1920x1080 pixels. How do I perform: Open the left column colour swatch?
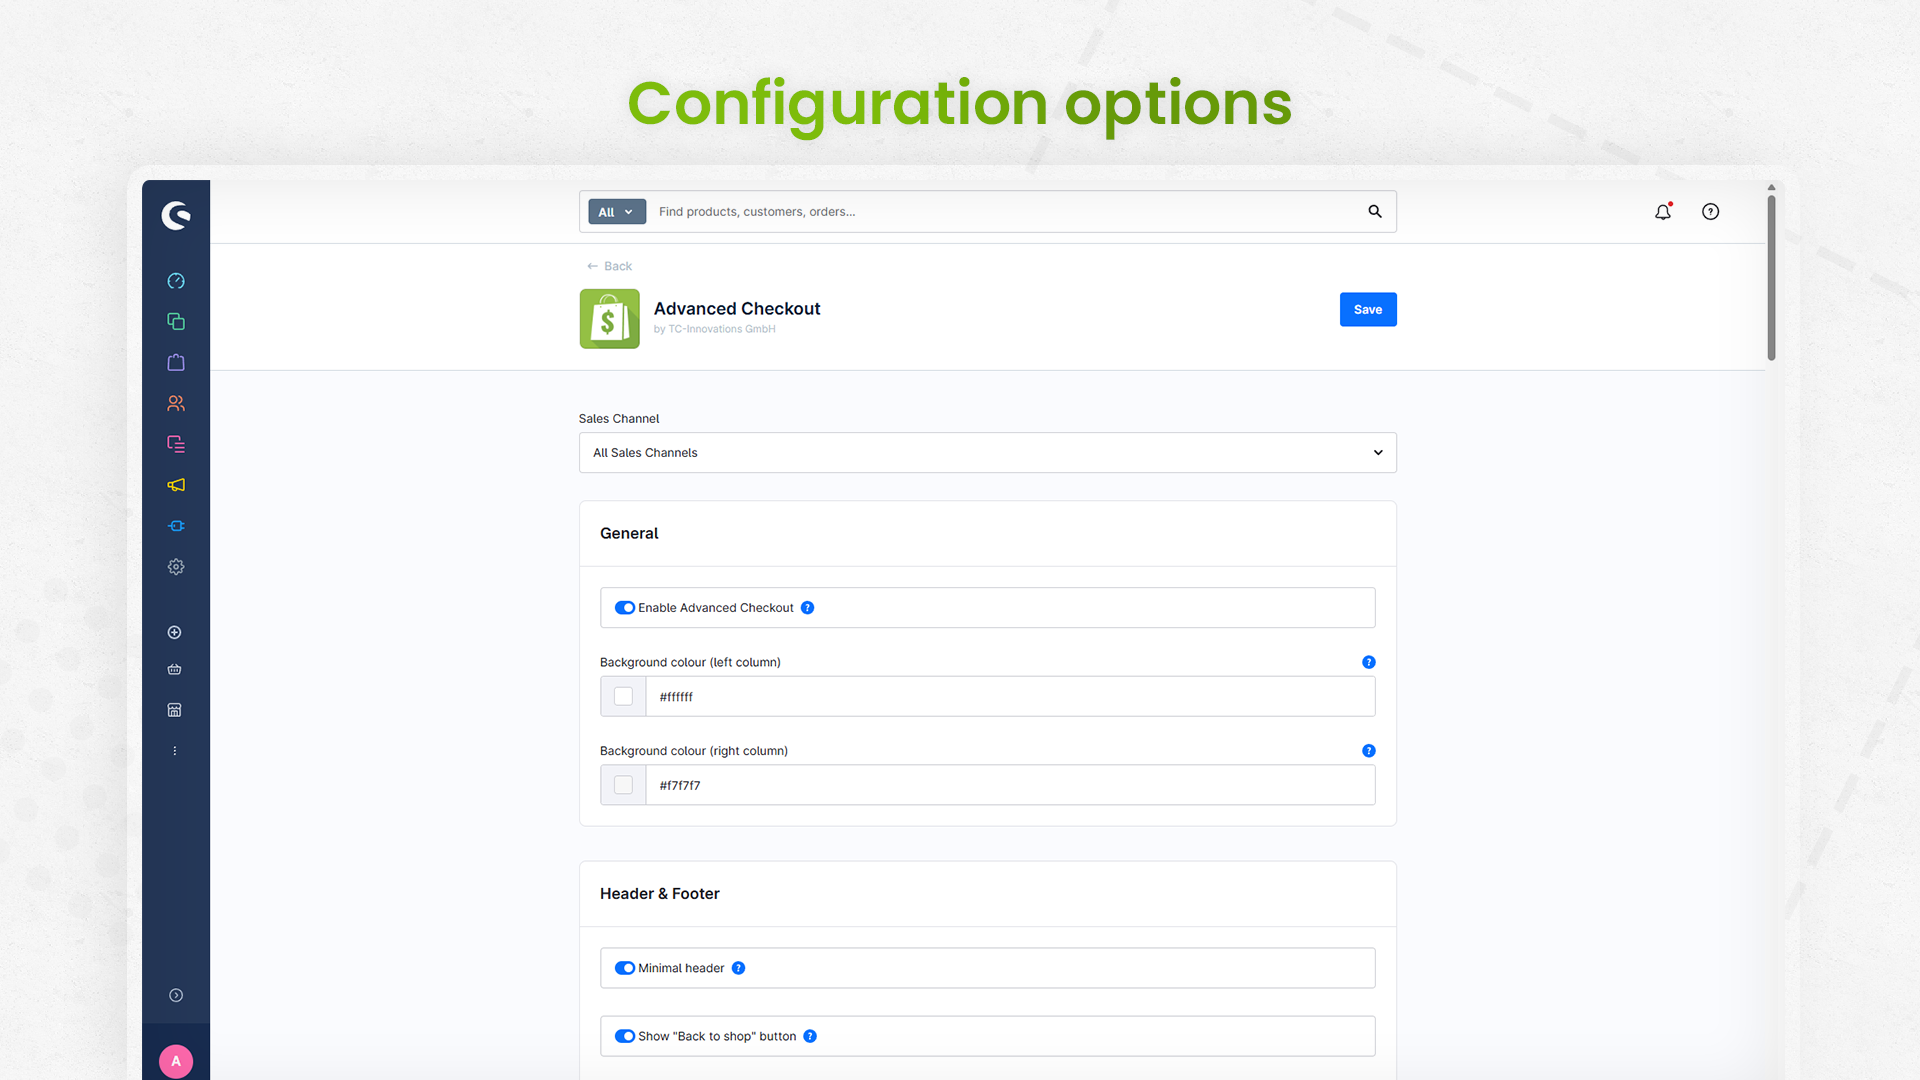623,696
